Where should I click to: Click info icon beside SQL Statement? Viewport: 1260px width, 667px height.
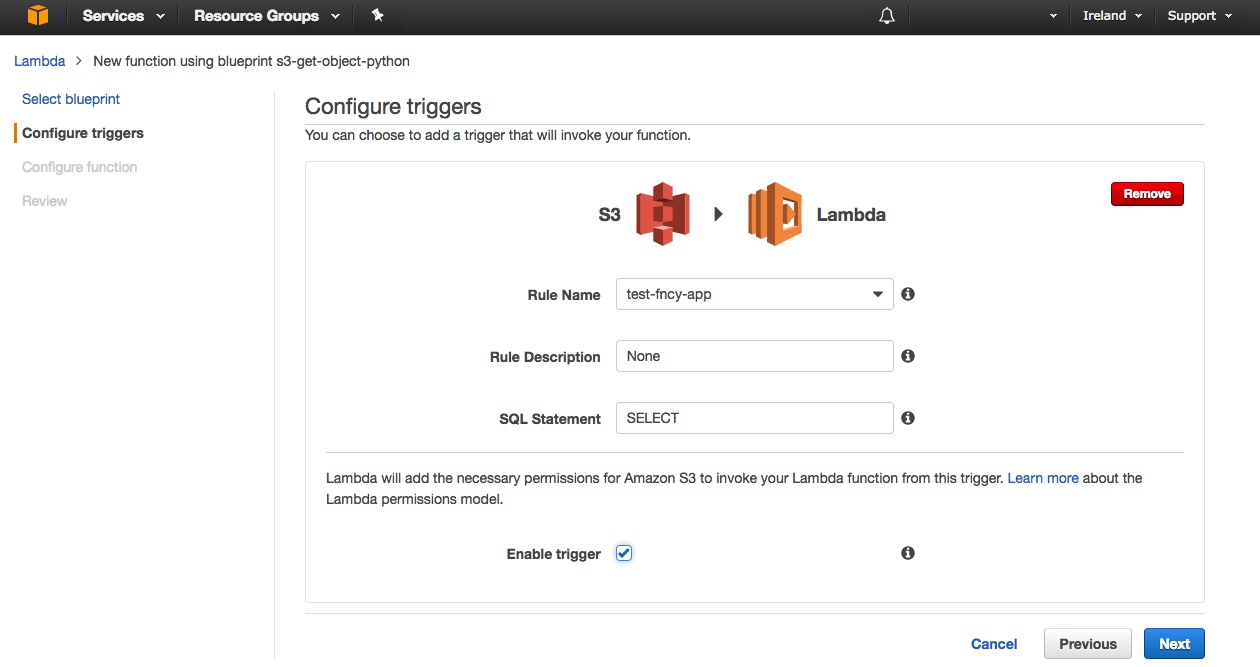coord(908,418)
